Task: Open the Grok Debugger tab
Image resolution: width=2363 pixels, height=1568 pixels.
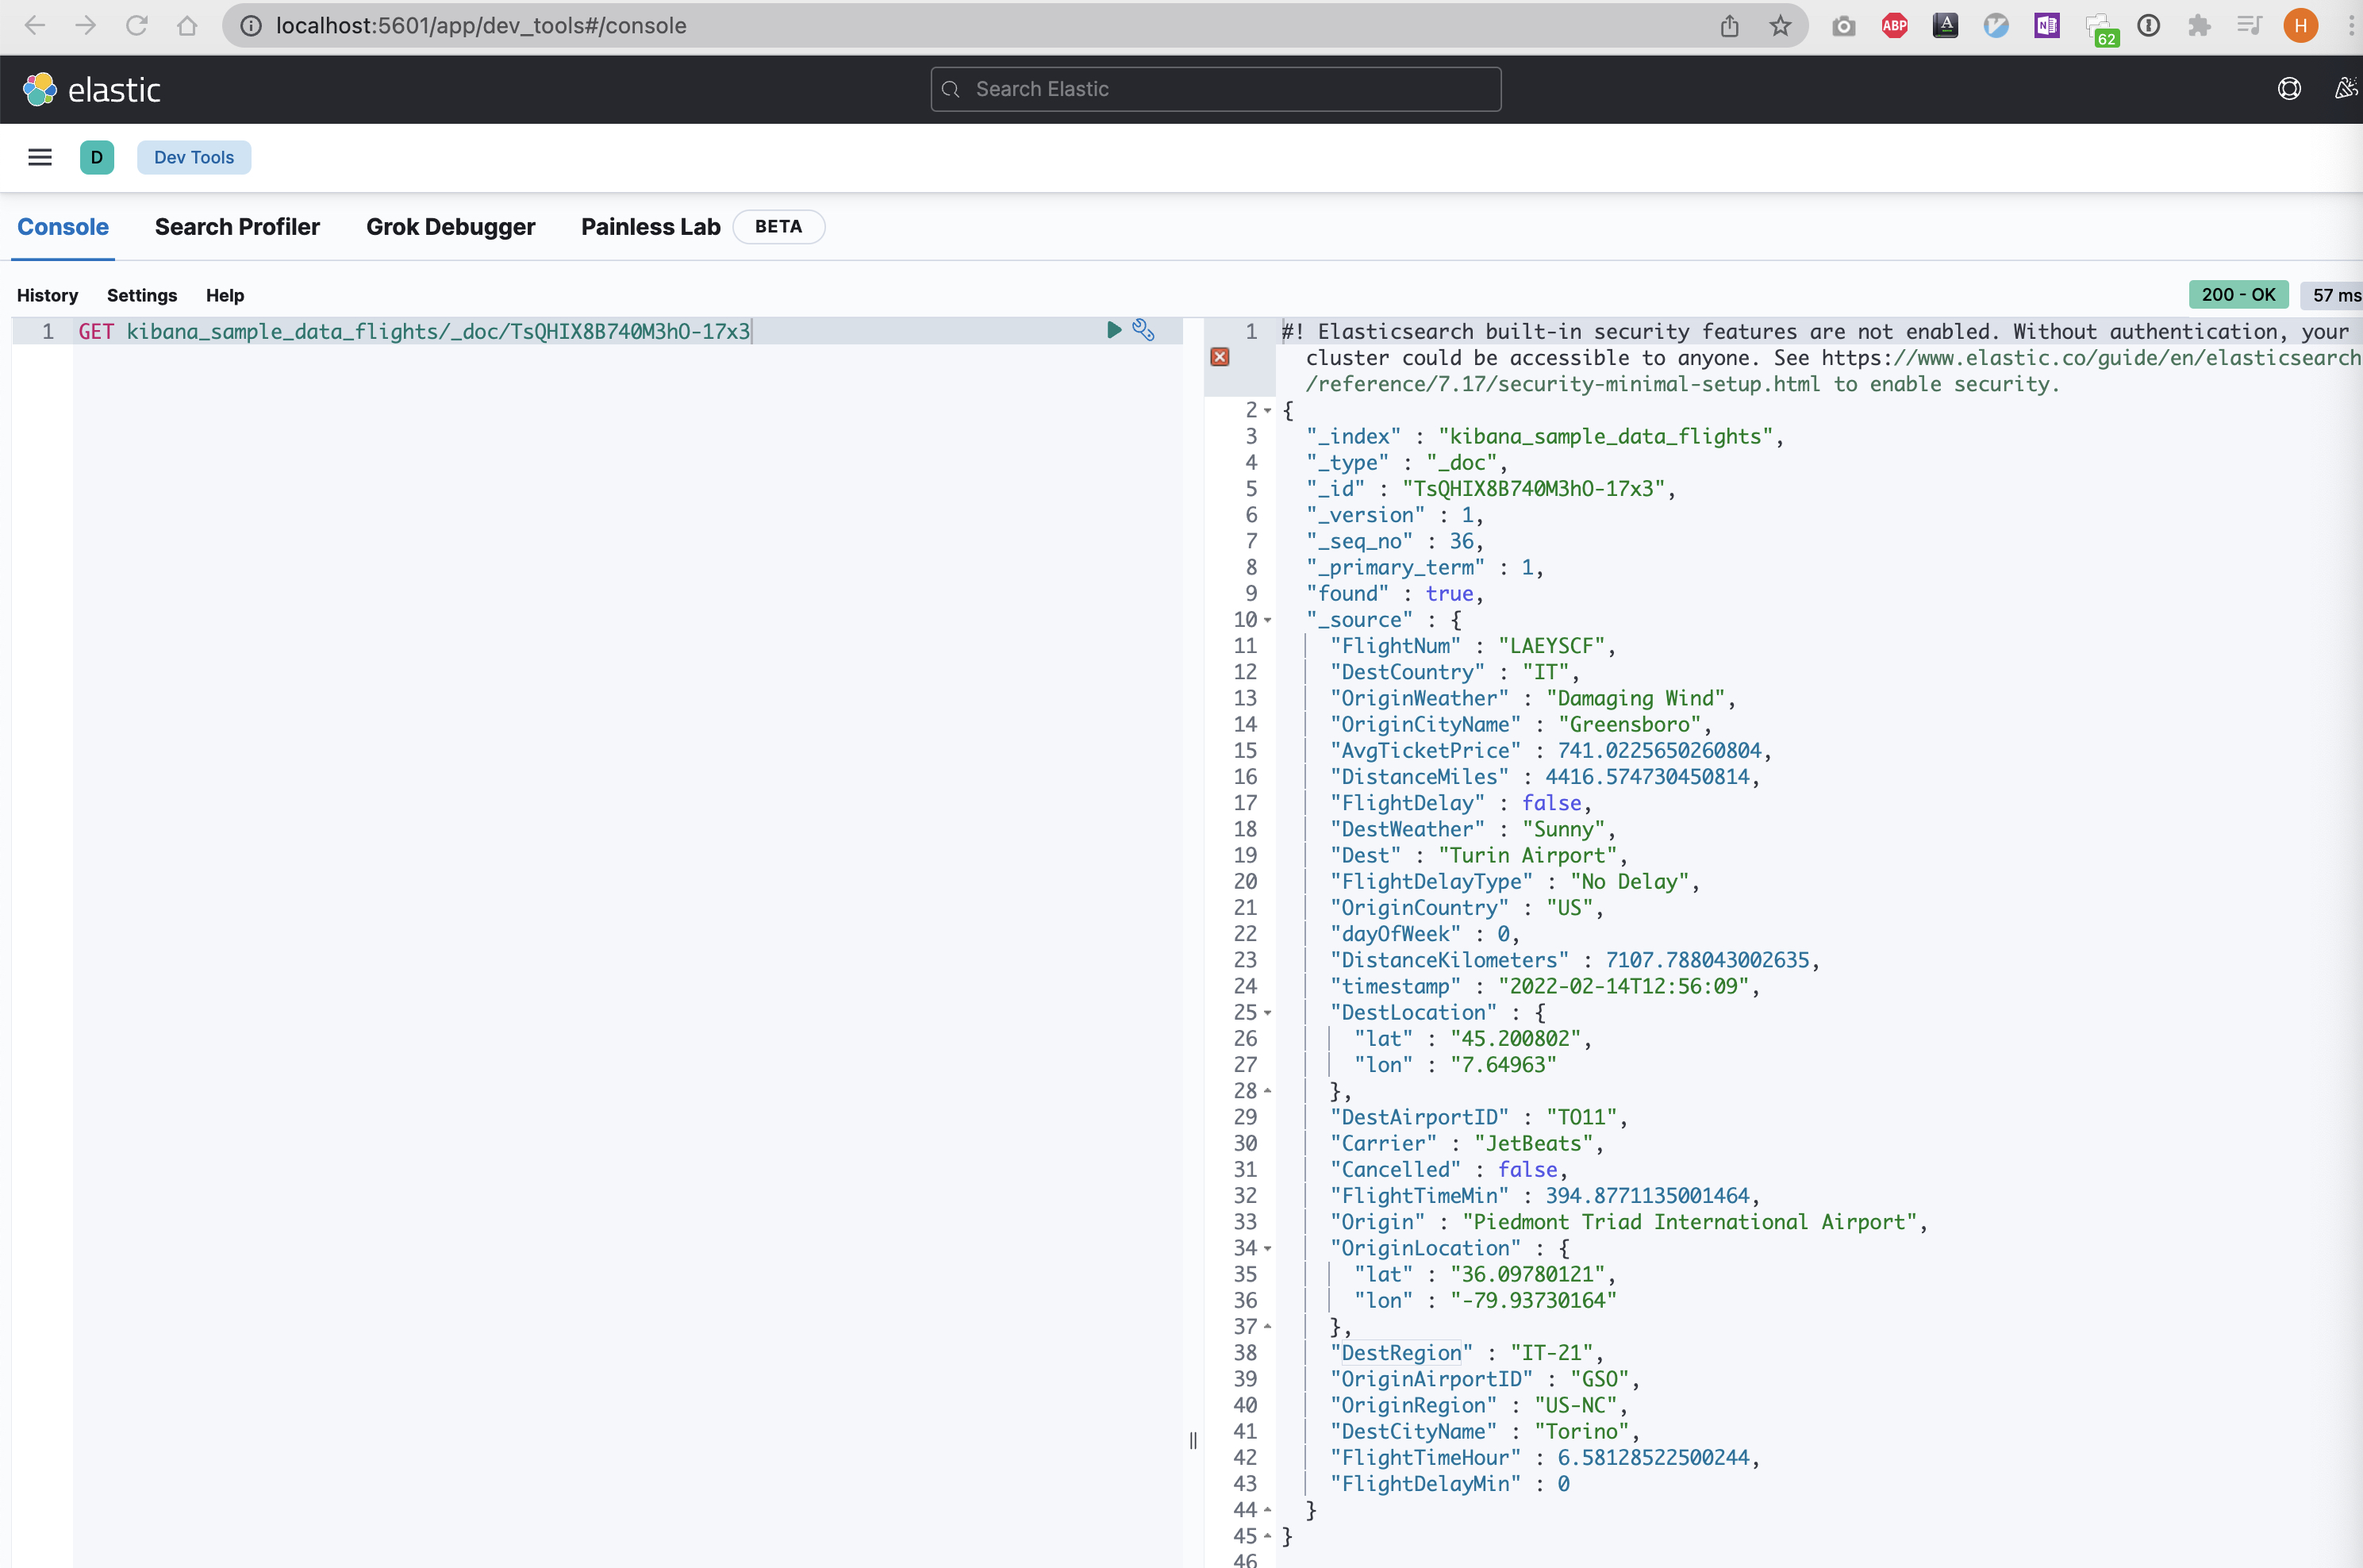Action: pos(451,227)
